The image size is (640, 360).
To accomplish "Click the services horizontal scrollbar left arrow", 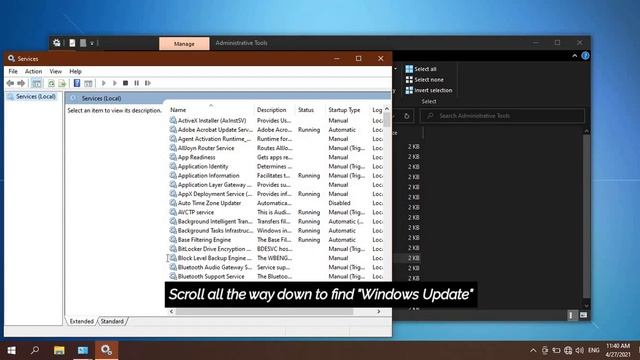I will 171,311.
